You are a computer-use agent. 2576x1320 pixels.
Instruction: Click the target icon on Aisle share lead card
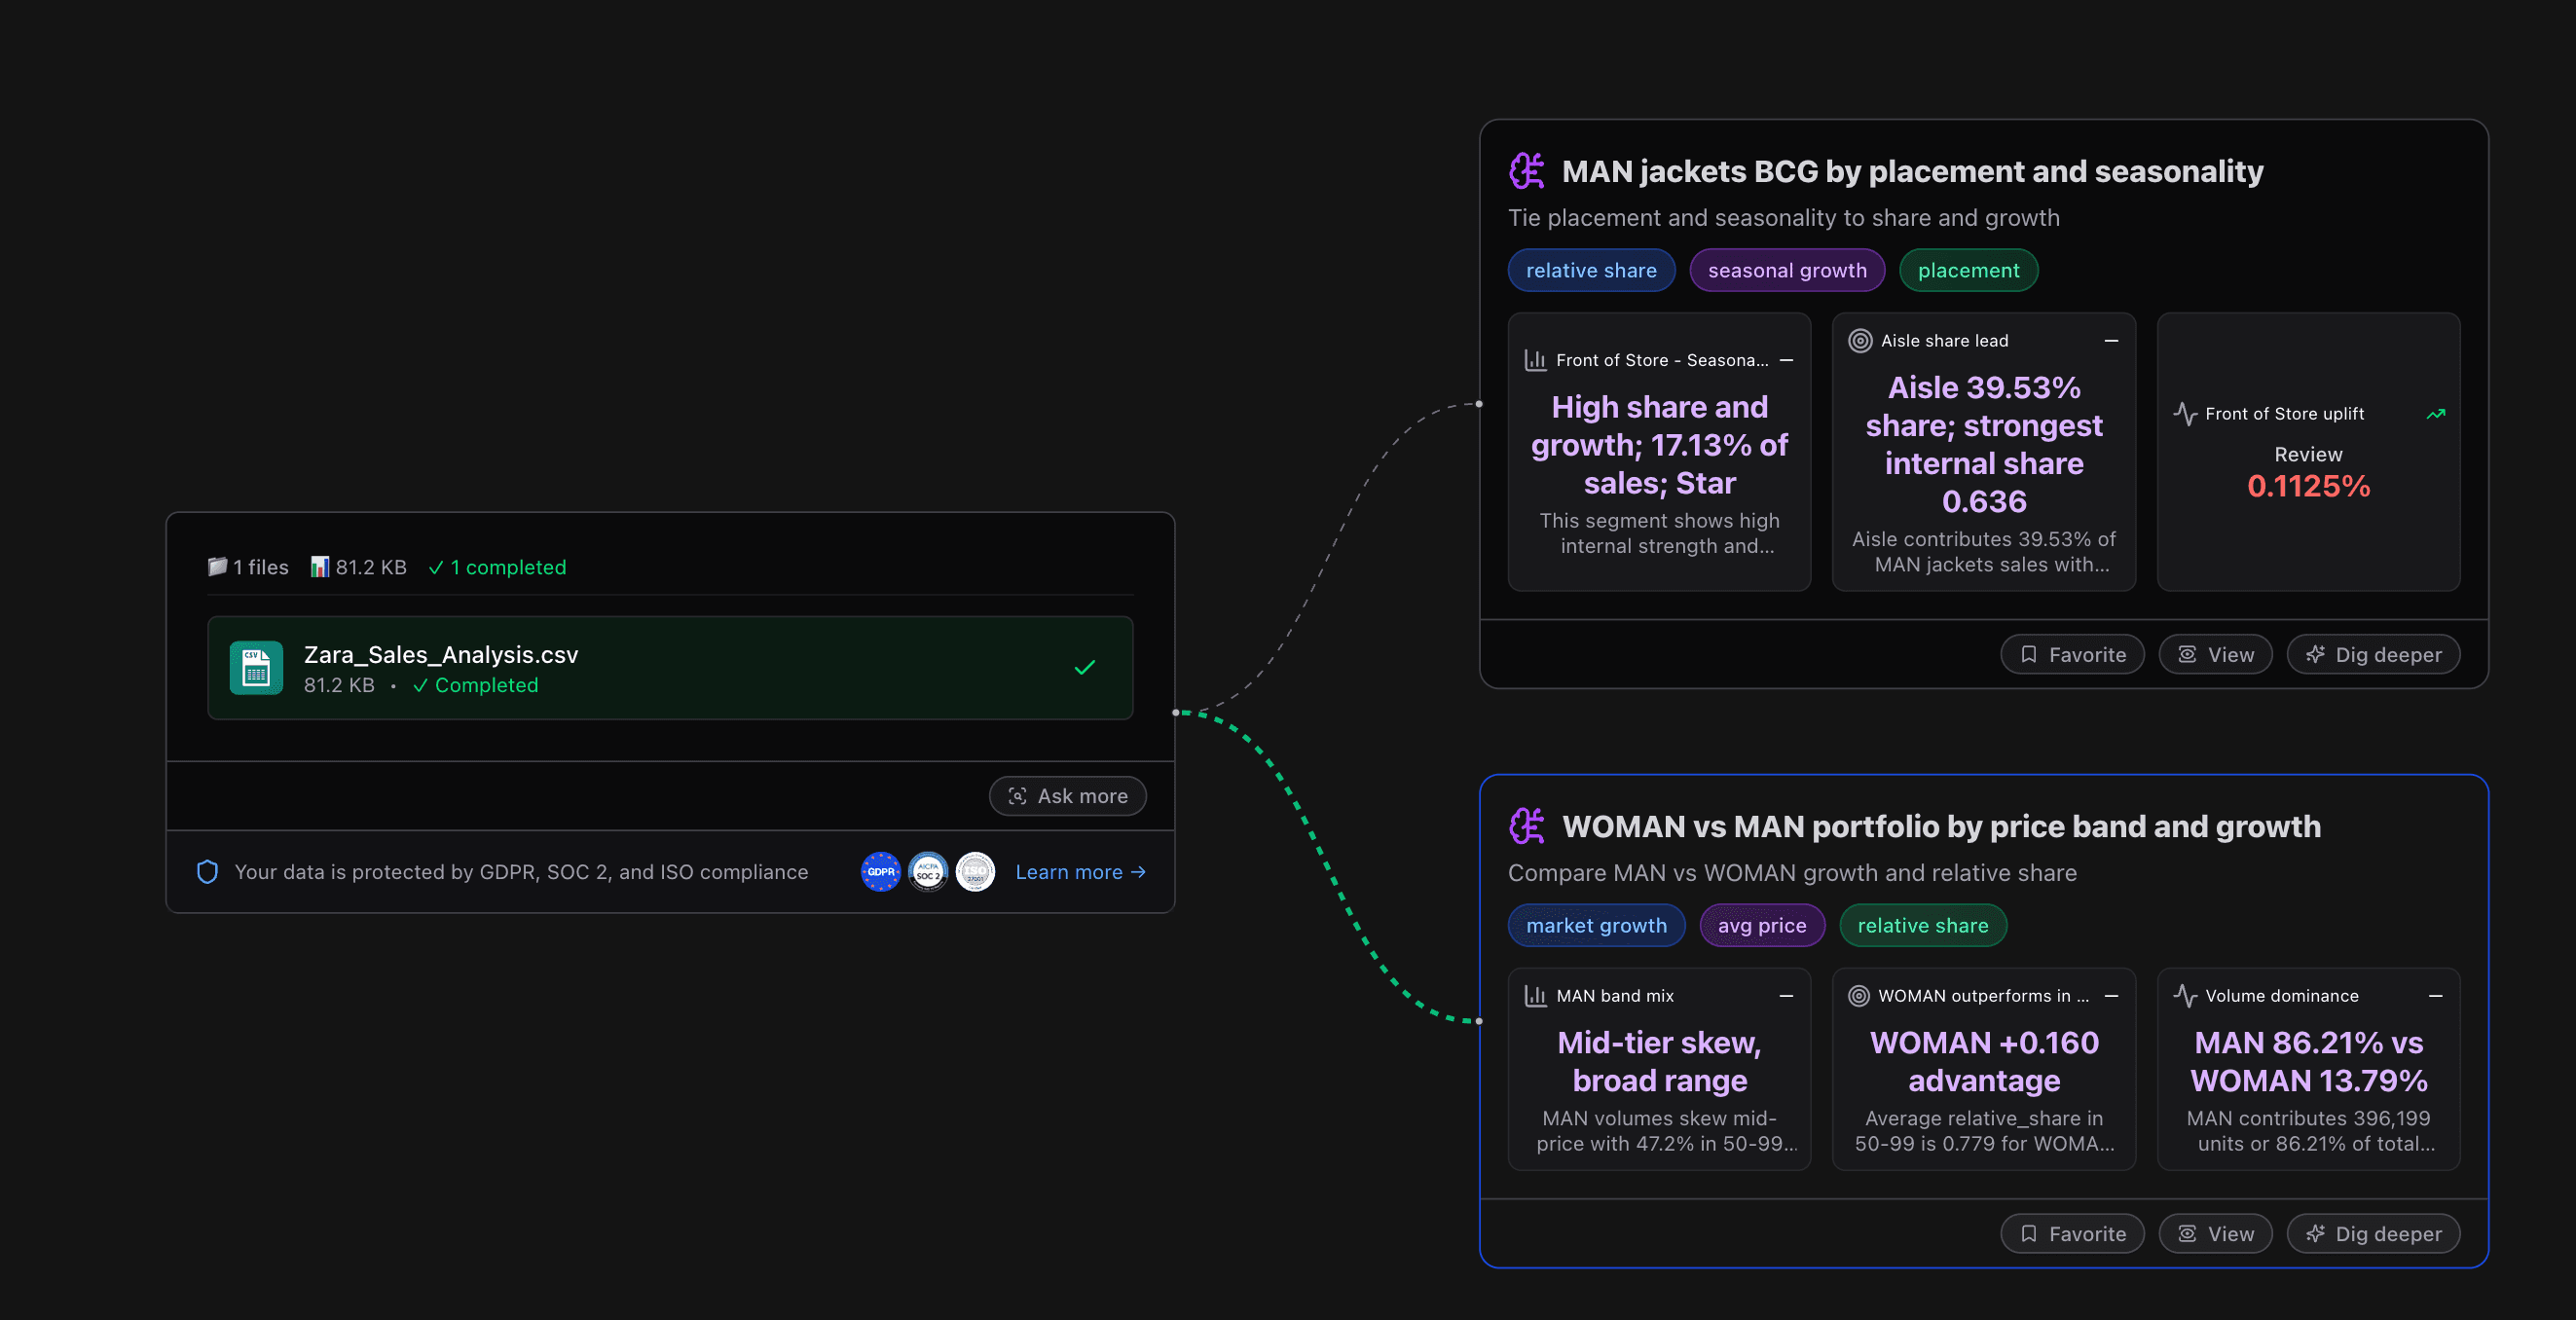1860,341
